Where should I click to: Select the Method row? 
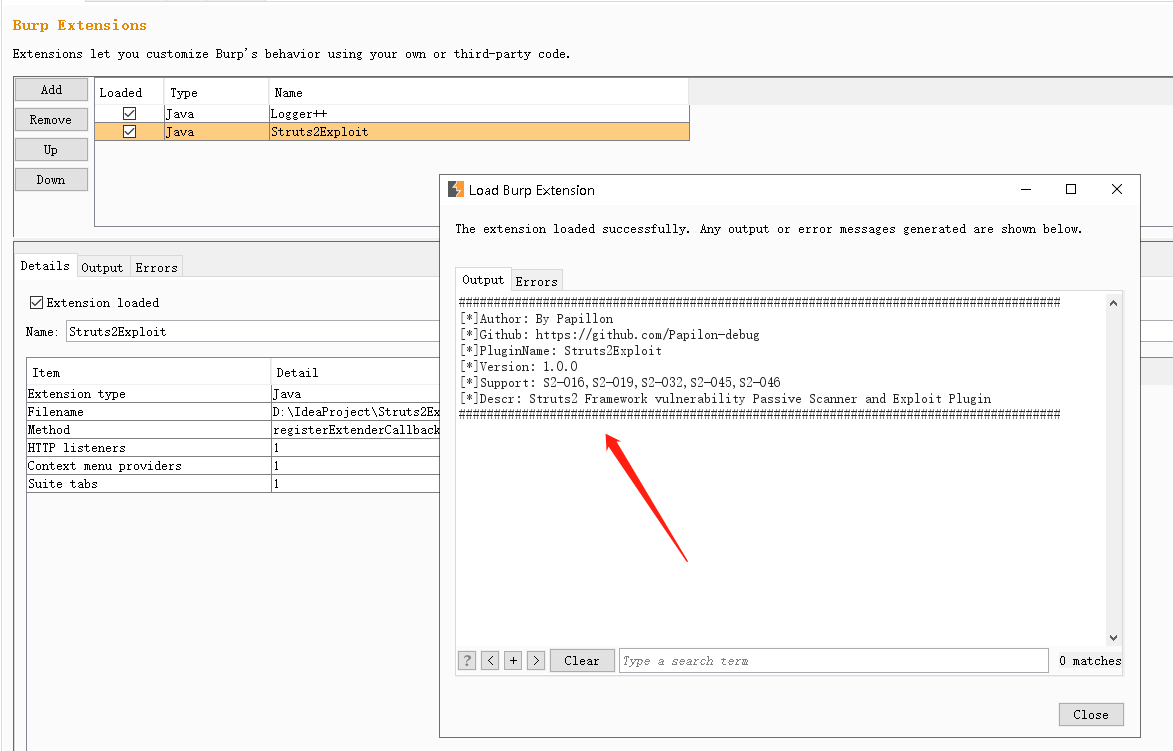pyautogui.click(x=233, y=429)
